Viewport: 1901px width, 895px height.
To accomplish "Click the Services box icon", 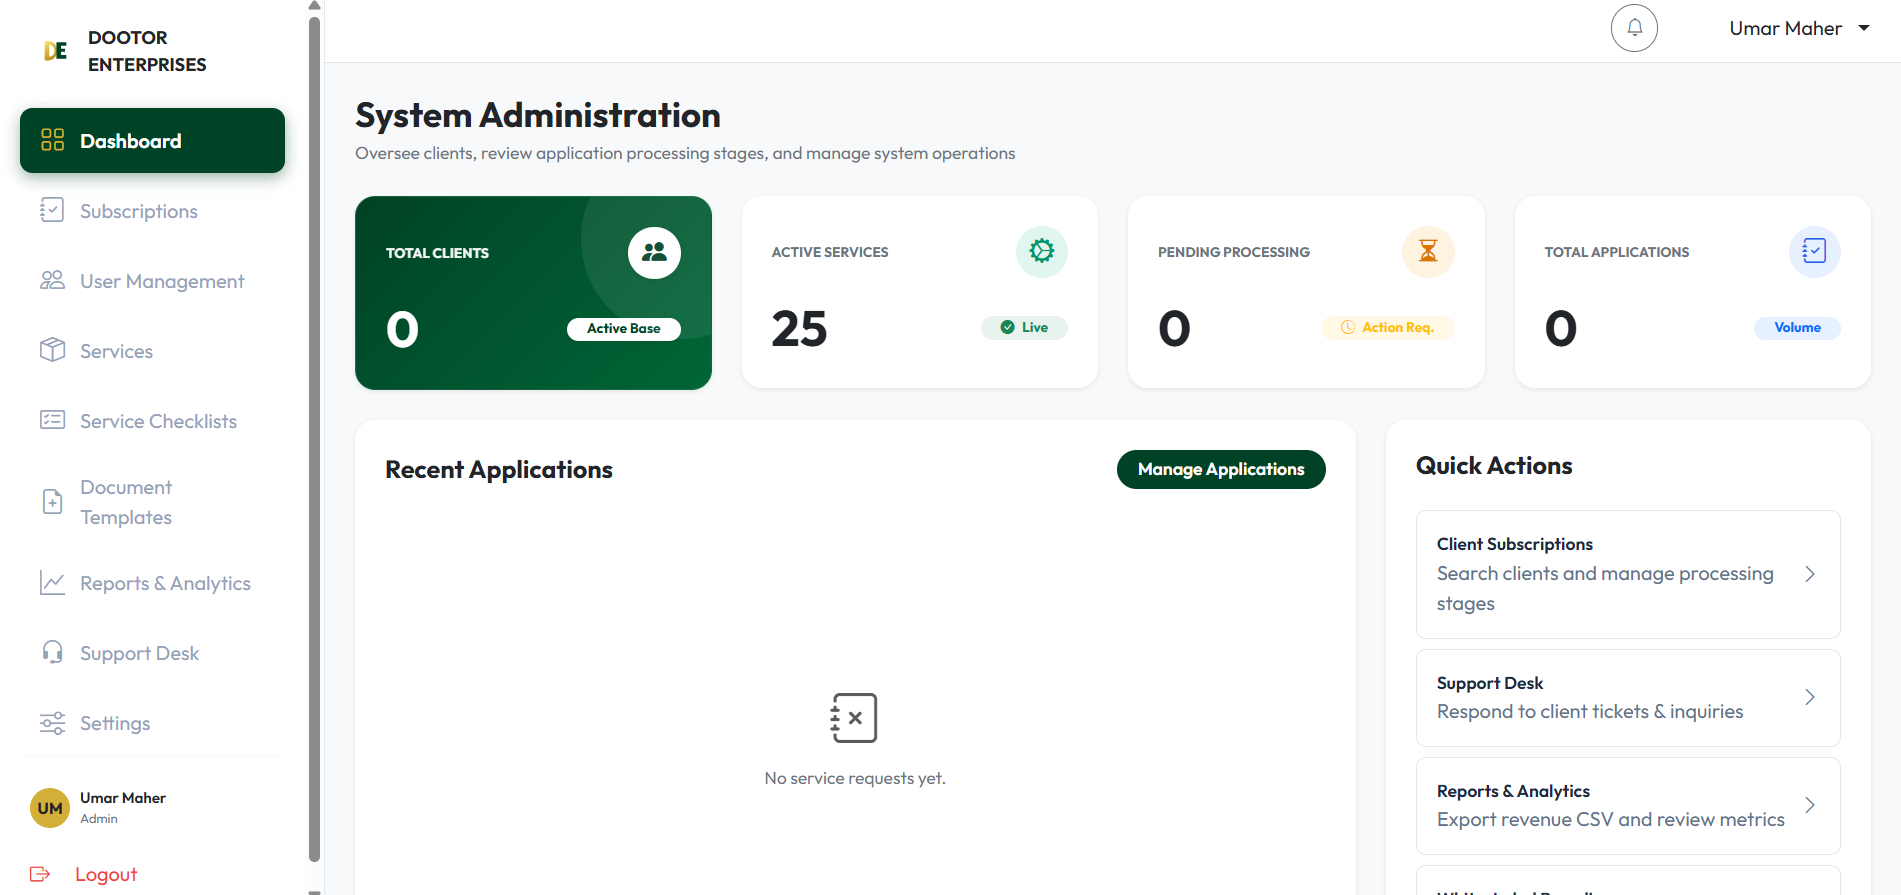I will coord(52,350).
